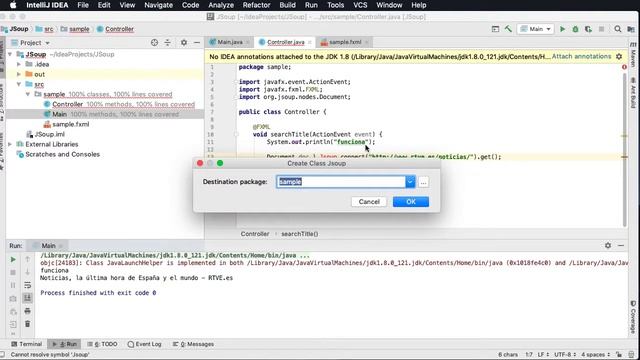Open the Messages tool window

[x=193, y=344]
